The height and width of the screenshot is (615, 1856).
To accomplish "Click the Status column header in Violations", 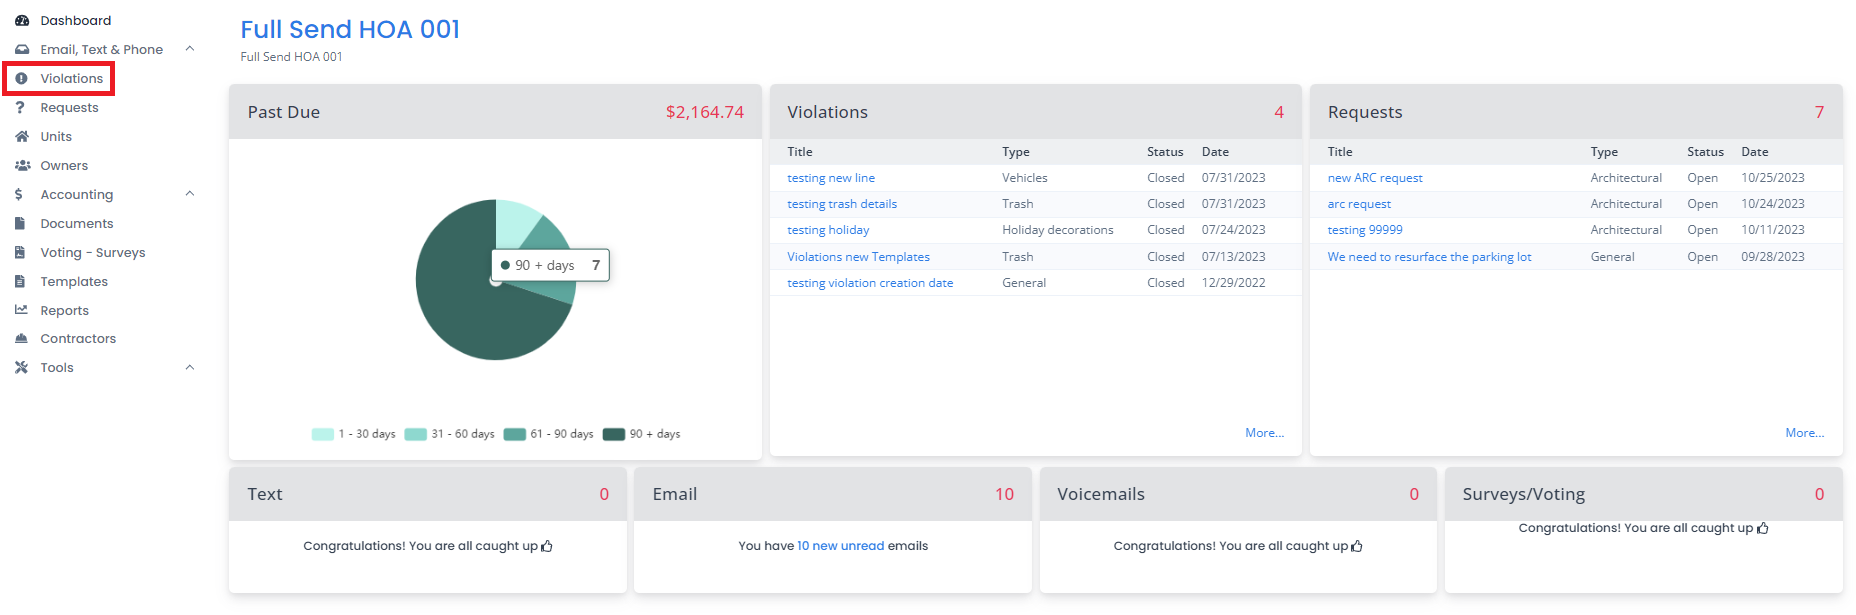I will [x=1165, y=152].
